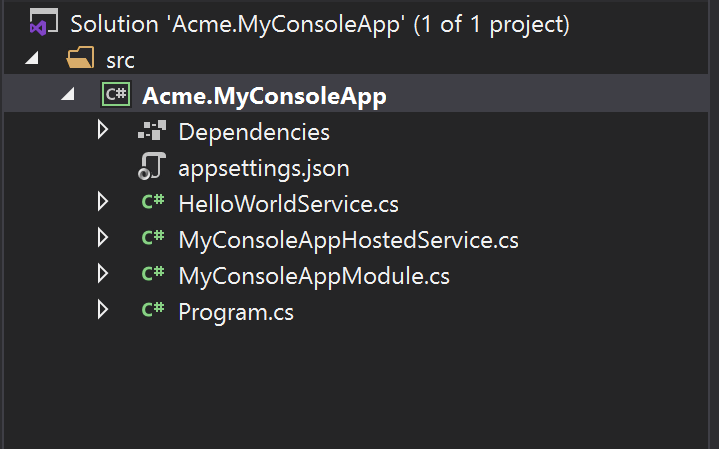Image resolution: width=719 pixels, height=449 pixels.
Task: Click the src folder icon
Action: click(80, 58)
